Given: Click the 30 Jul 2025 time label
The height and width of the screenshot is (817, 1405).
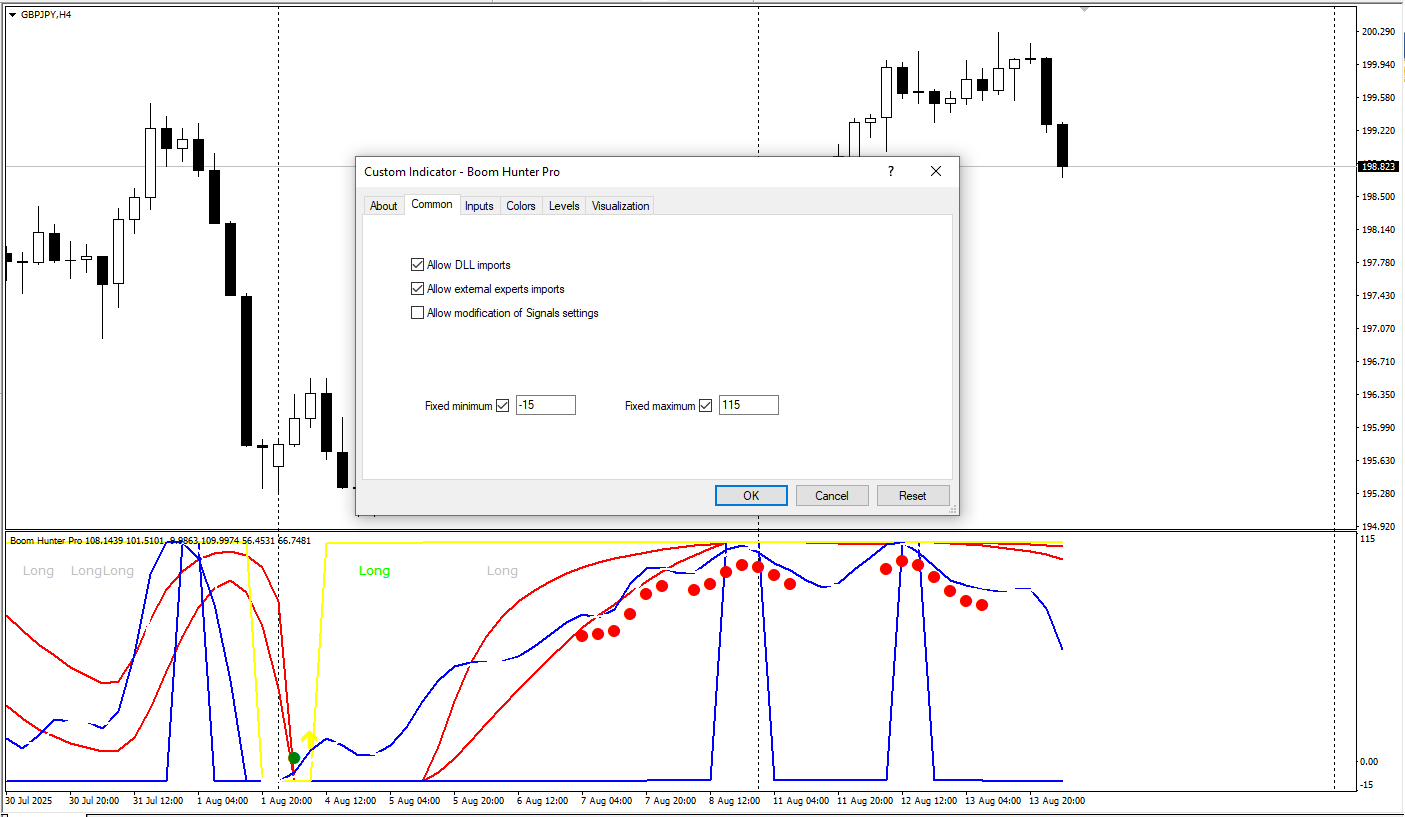Looking at the screenshot, I should (x=28, y=801).
